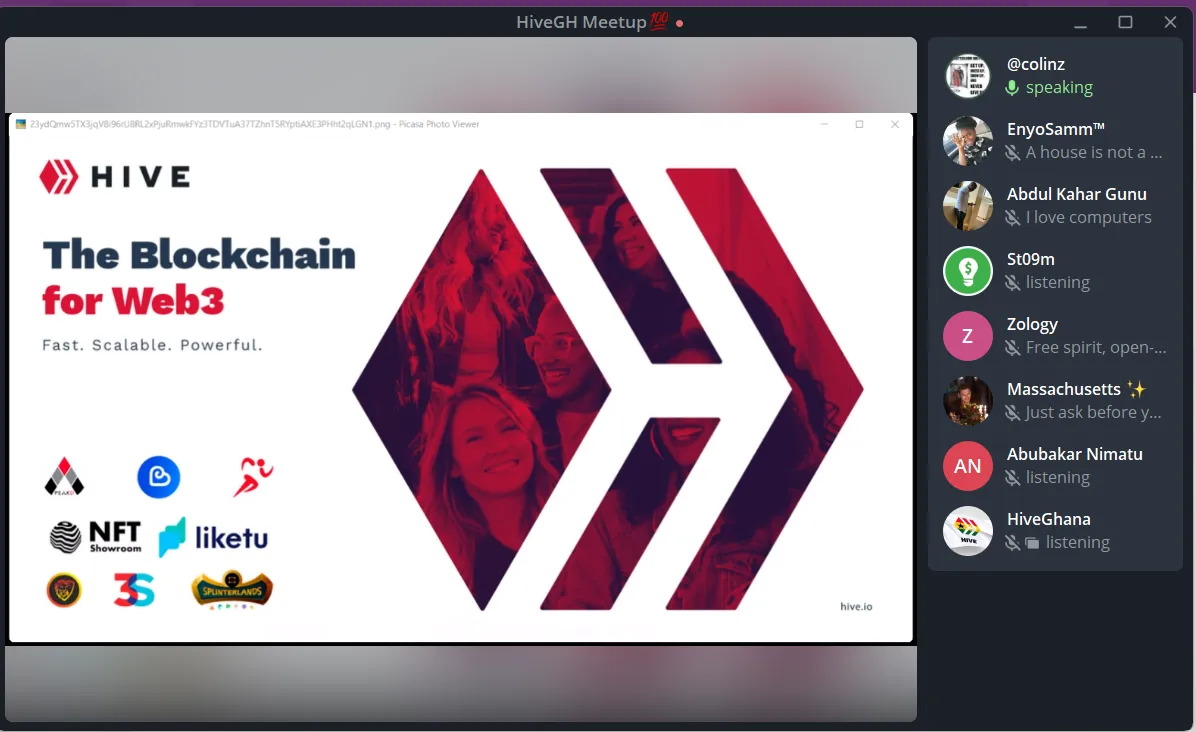Select the @colinz name text
This screenshot has width=1196, height=732.
coord(1036,64)
